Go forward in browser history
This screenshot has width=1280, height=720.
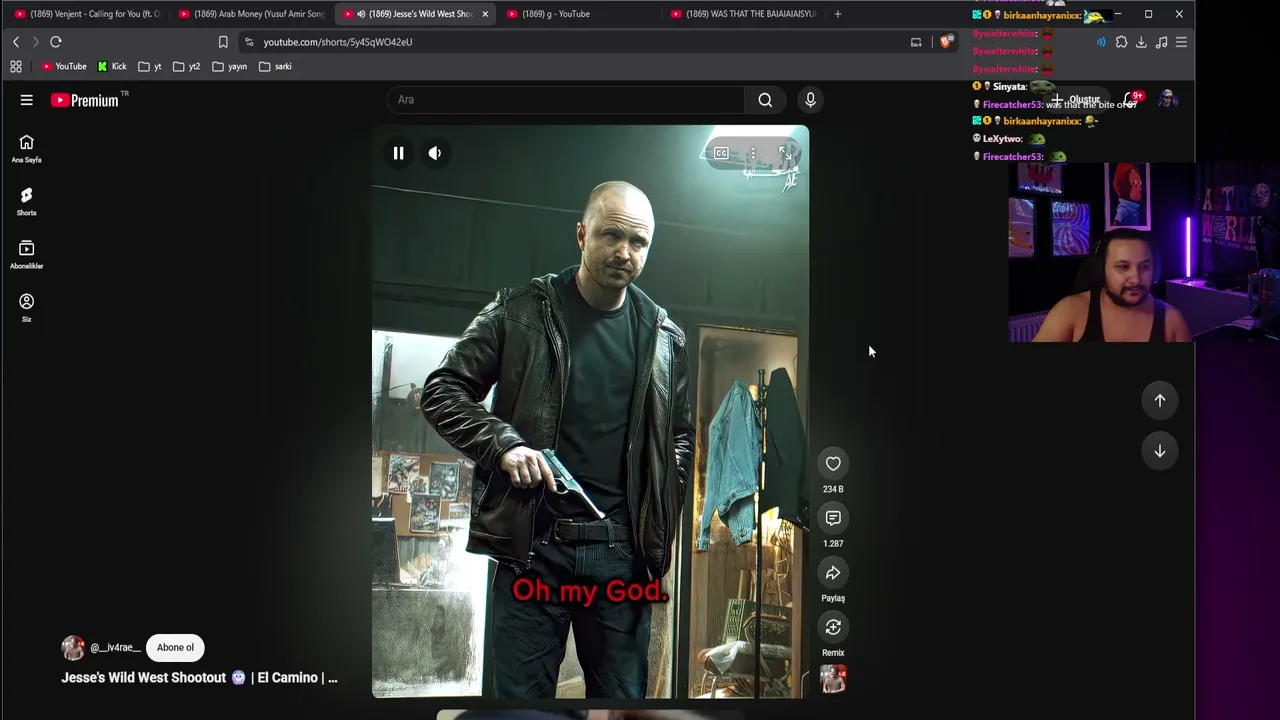(35, 42)
